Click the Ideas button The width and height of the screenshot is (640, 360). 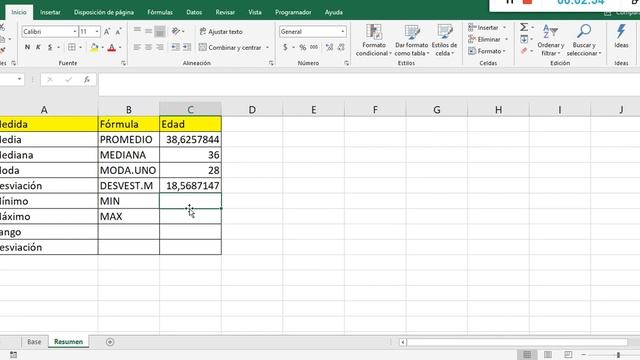tap(621, 37)
